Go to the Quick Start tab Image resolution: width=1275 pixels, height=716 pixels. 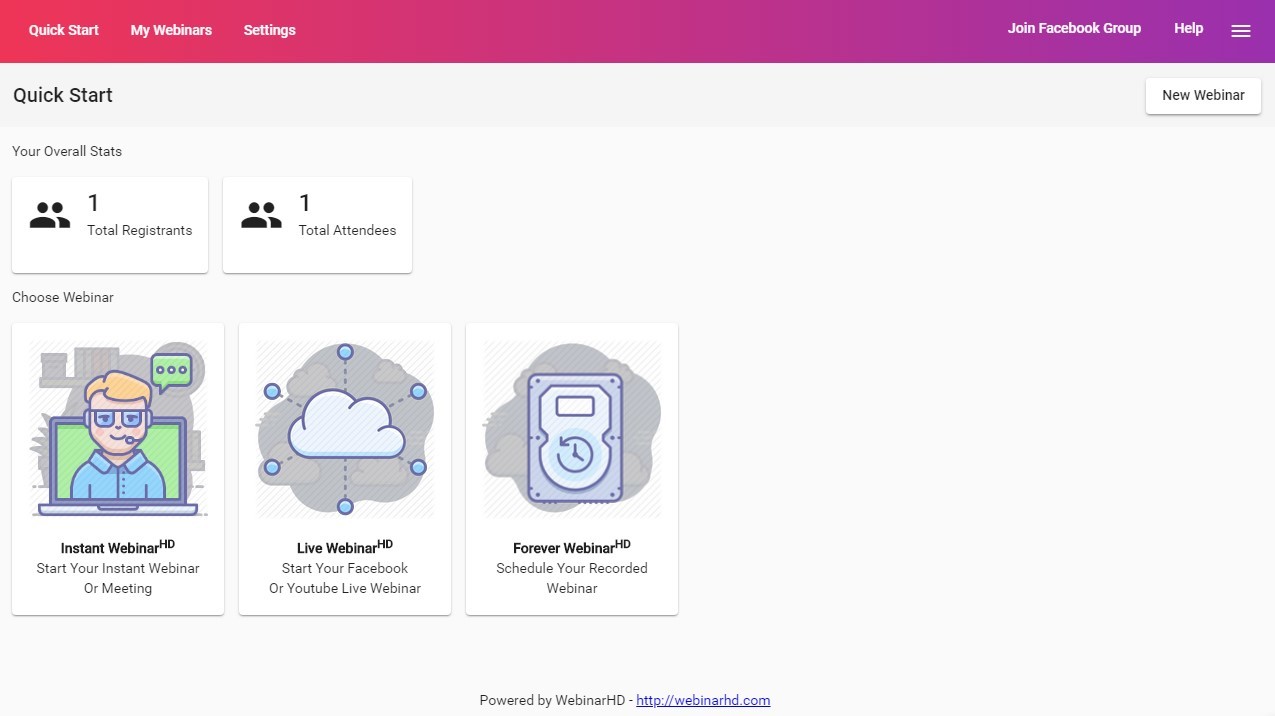point(64,30)
